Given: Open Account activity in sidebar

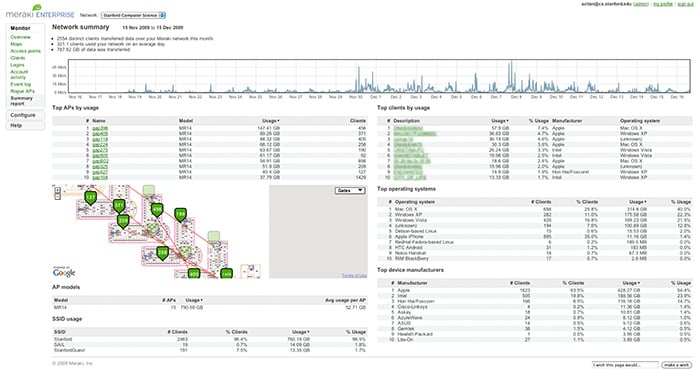Looking at the screenshot, I should click(19, 75).
